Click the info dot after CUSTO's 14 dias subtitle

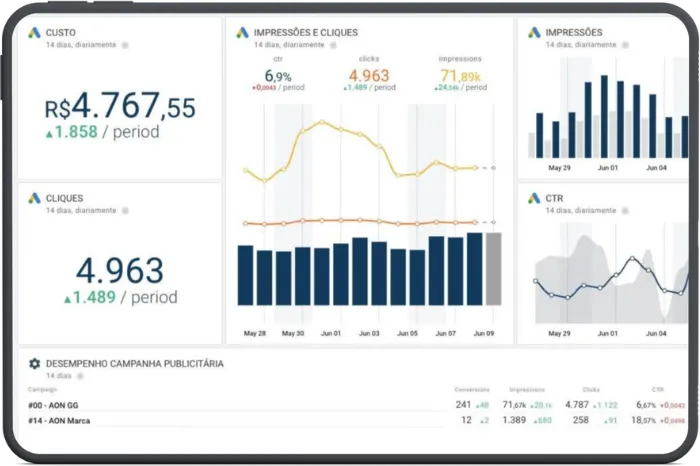point(125,45)
